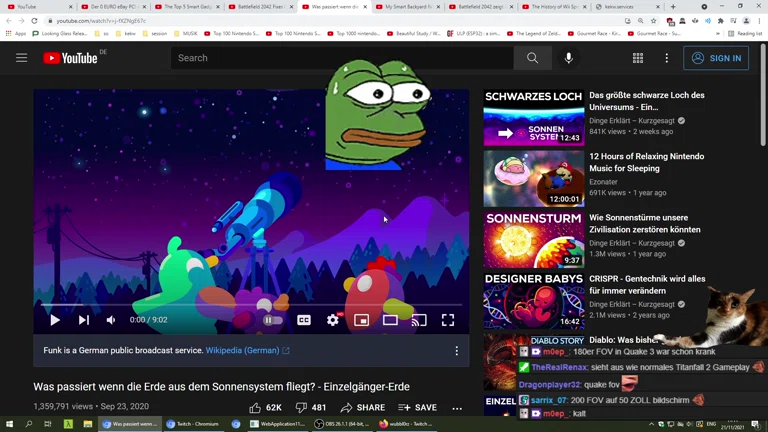Switch to the Top 5 Smart Gadgets tab
768x432 pixels.
point(187,7)
